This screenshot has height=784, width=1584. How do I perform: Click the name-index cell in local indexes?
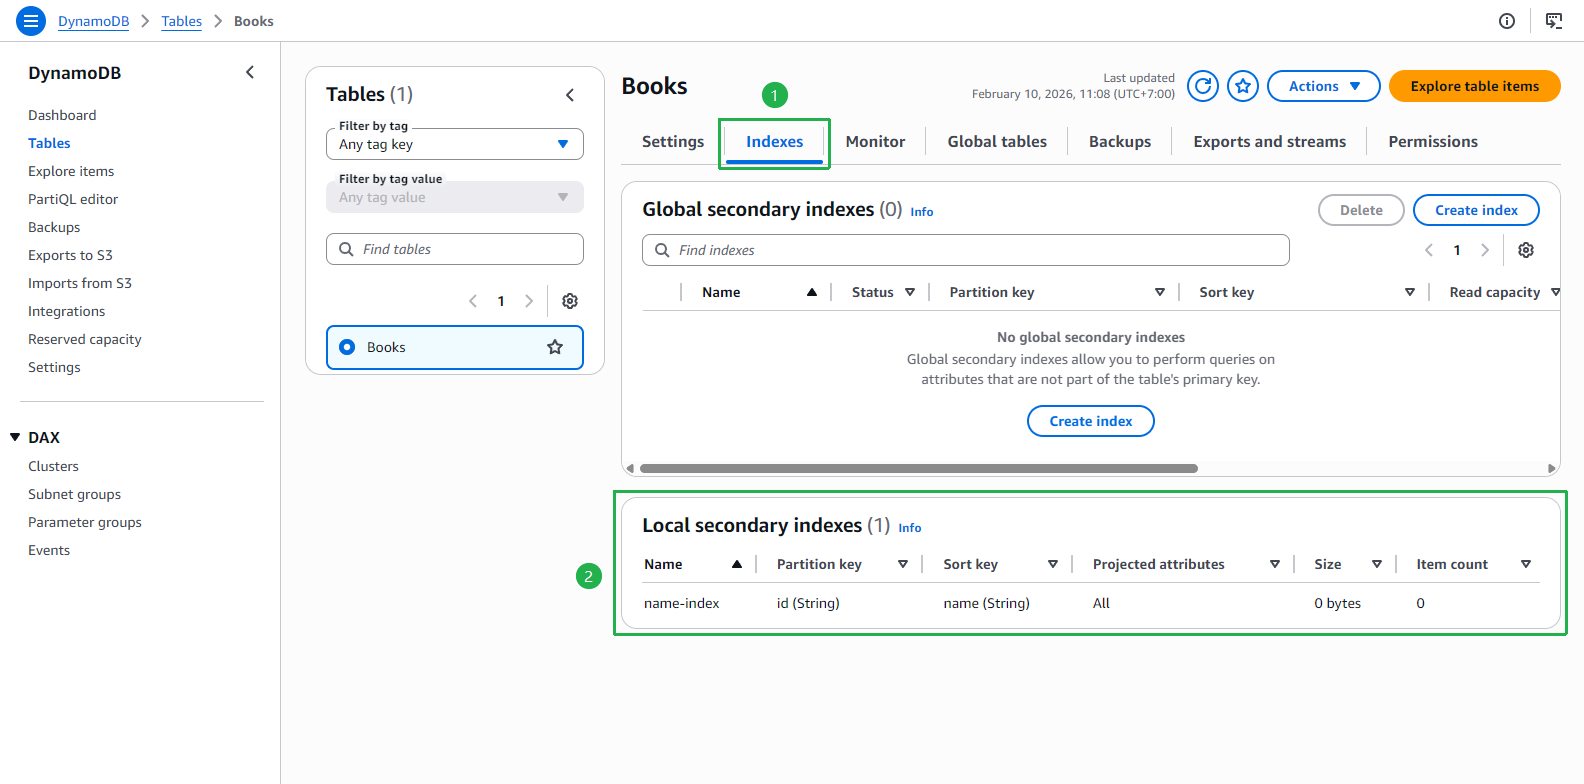point(682,603)
